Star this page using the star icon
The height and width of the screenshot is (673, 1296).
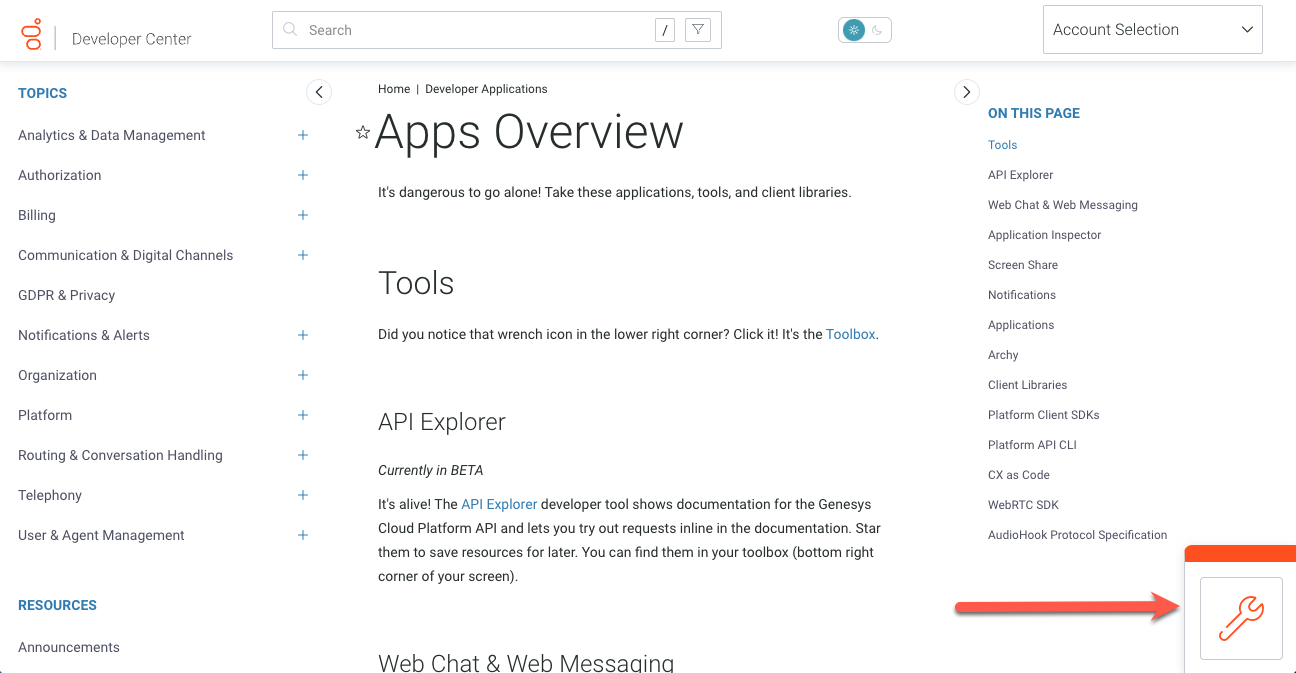362,131
